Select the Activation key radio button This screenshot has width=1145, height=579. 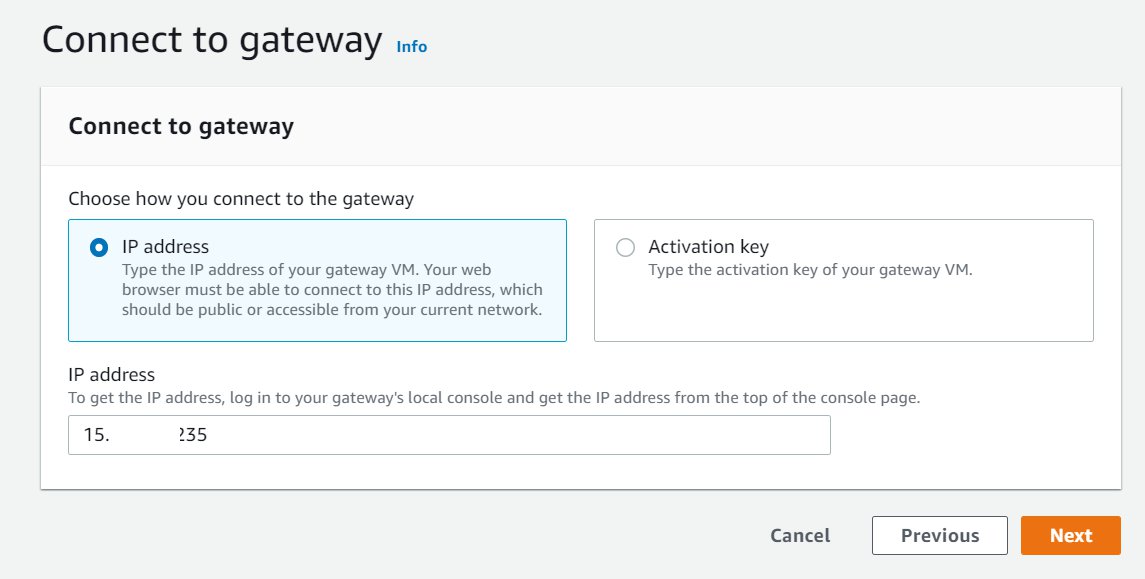[625, 248]
